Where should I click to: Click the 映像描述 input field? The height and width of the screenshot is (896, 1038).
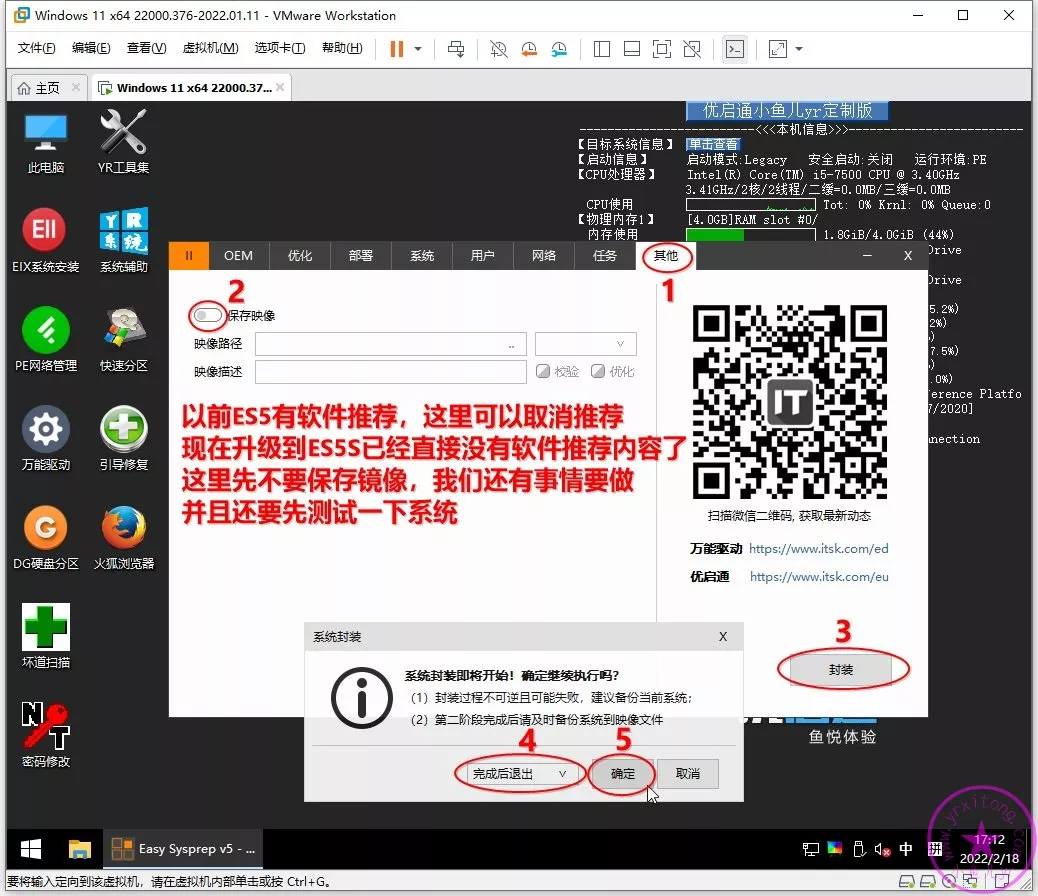point(390,372)
